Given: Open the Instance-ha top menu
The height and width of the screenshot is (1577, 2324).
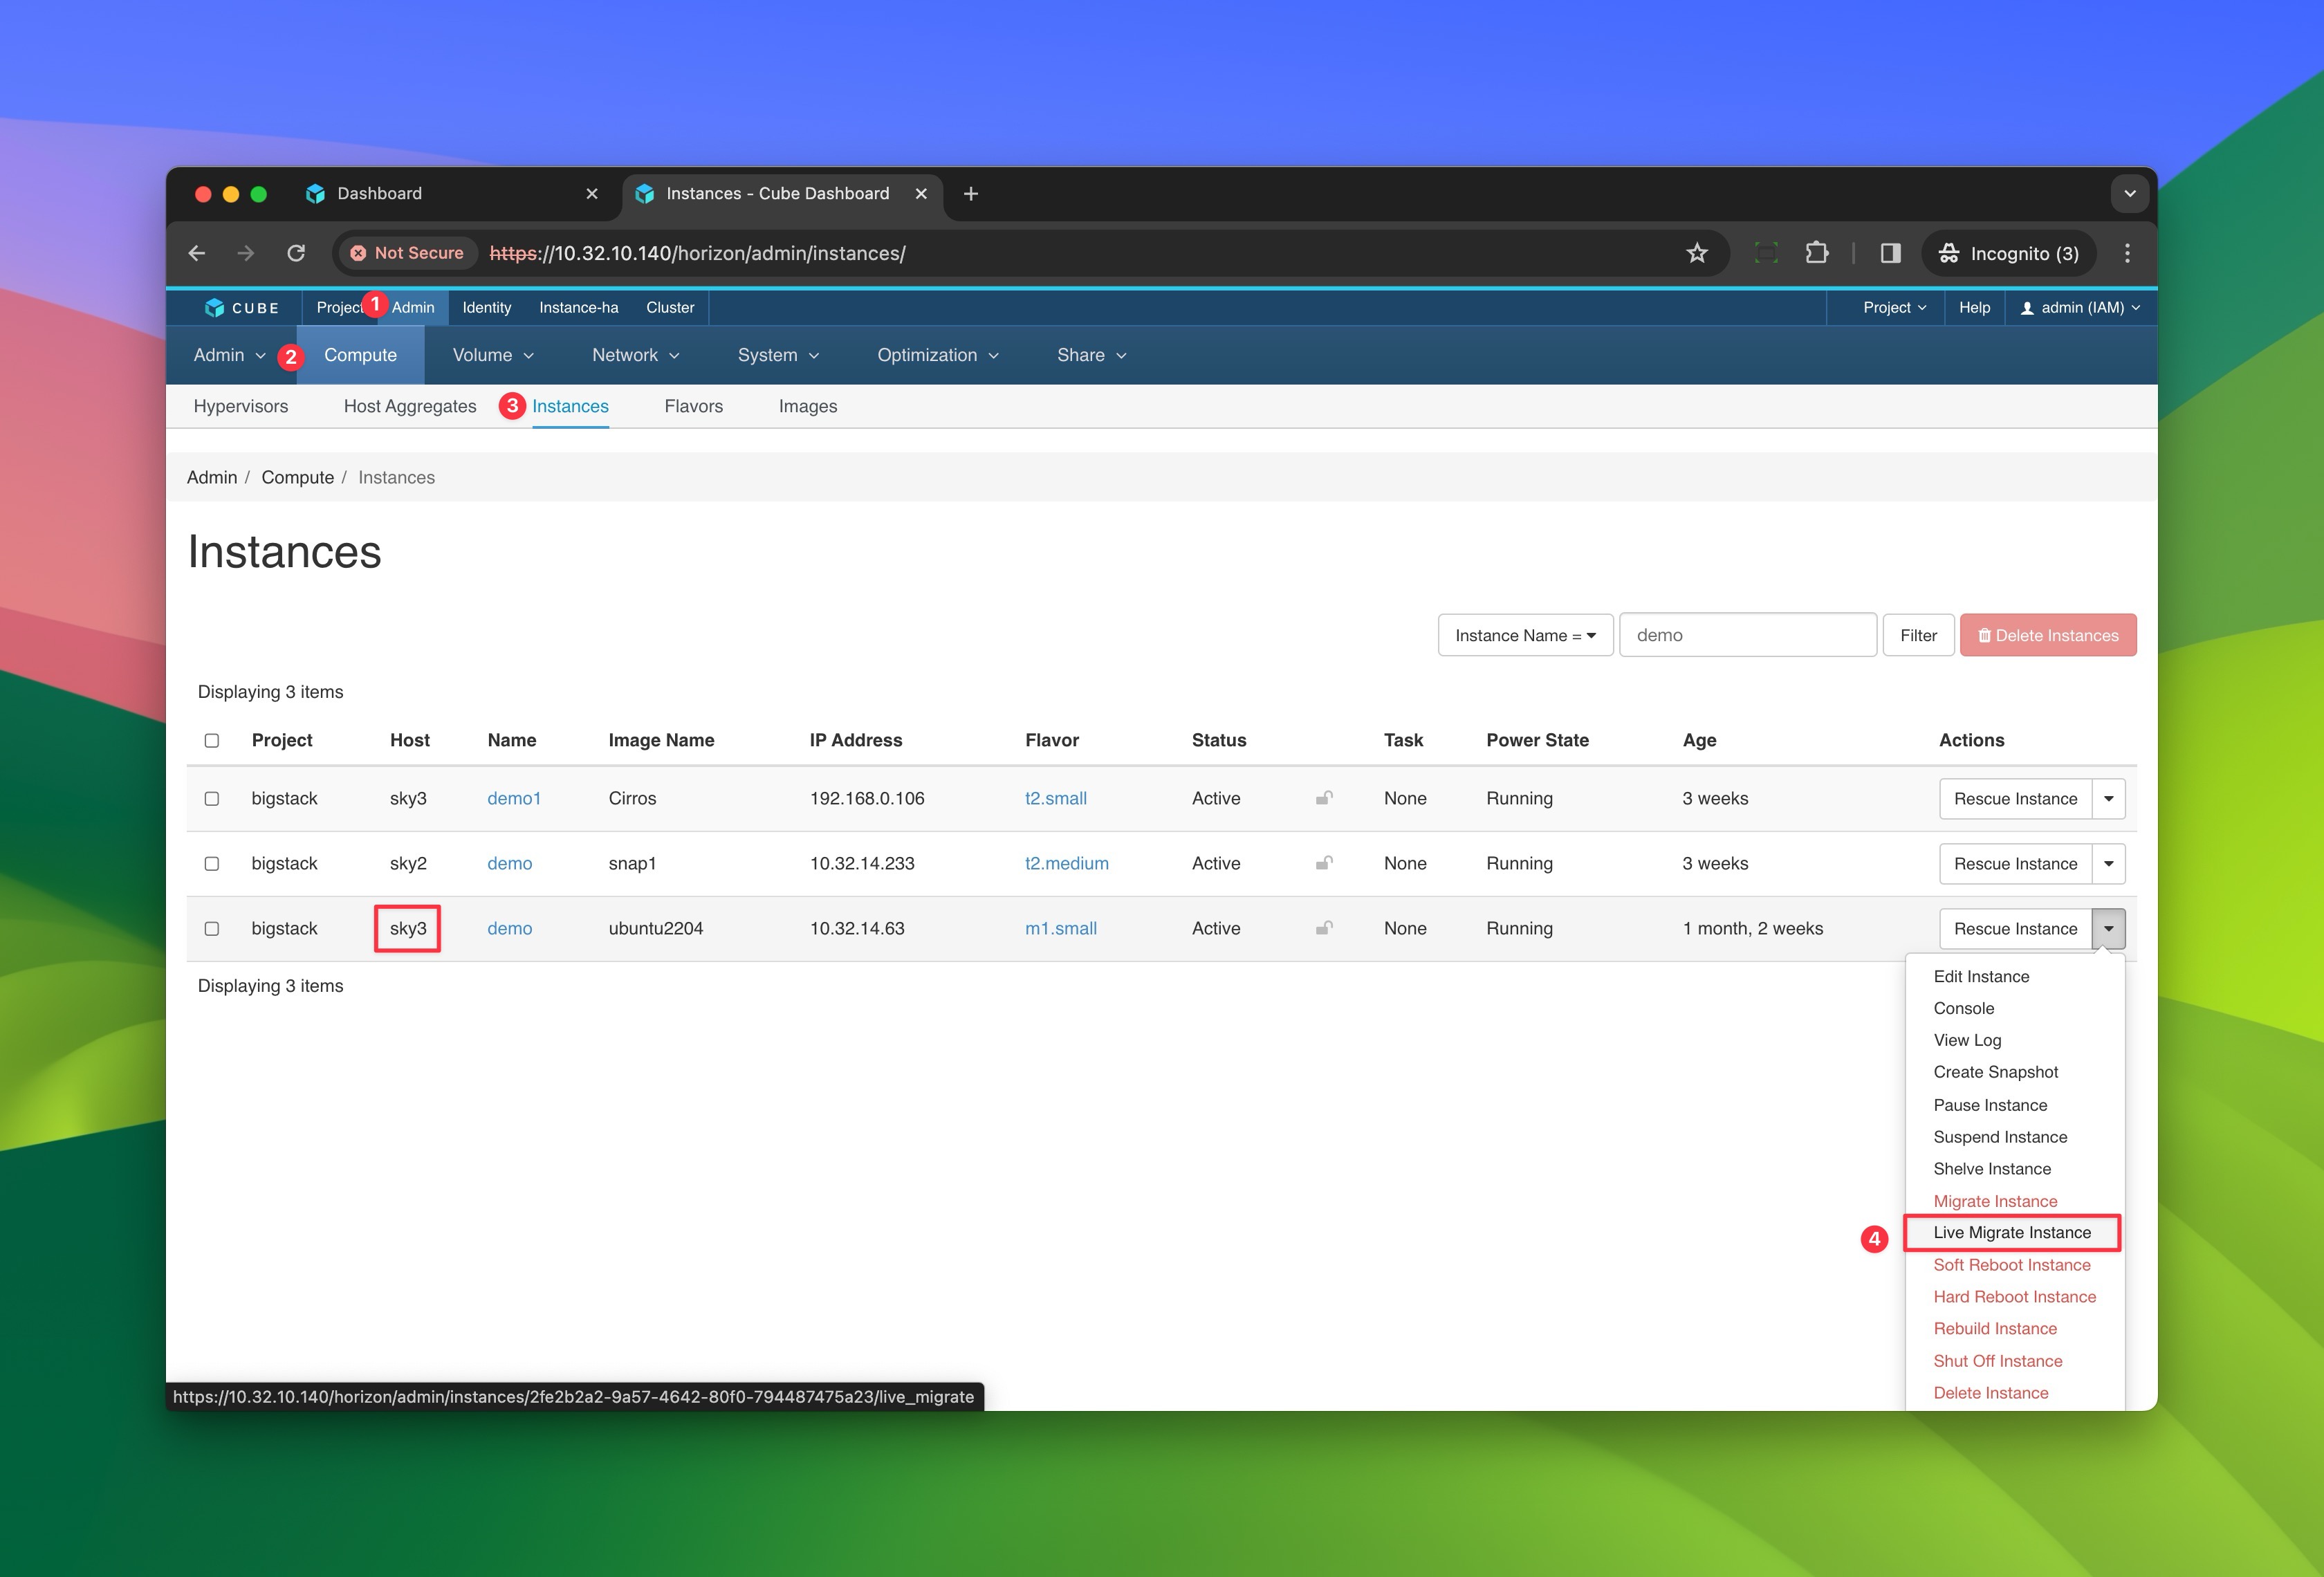Looking at the screenshot, I should point(579,308).
